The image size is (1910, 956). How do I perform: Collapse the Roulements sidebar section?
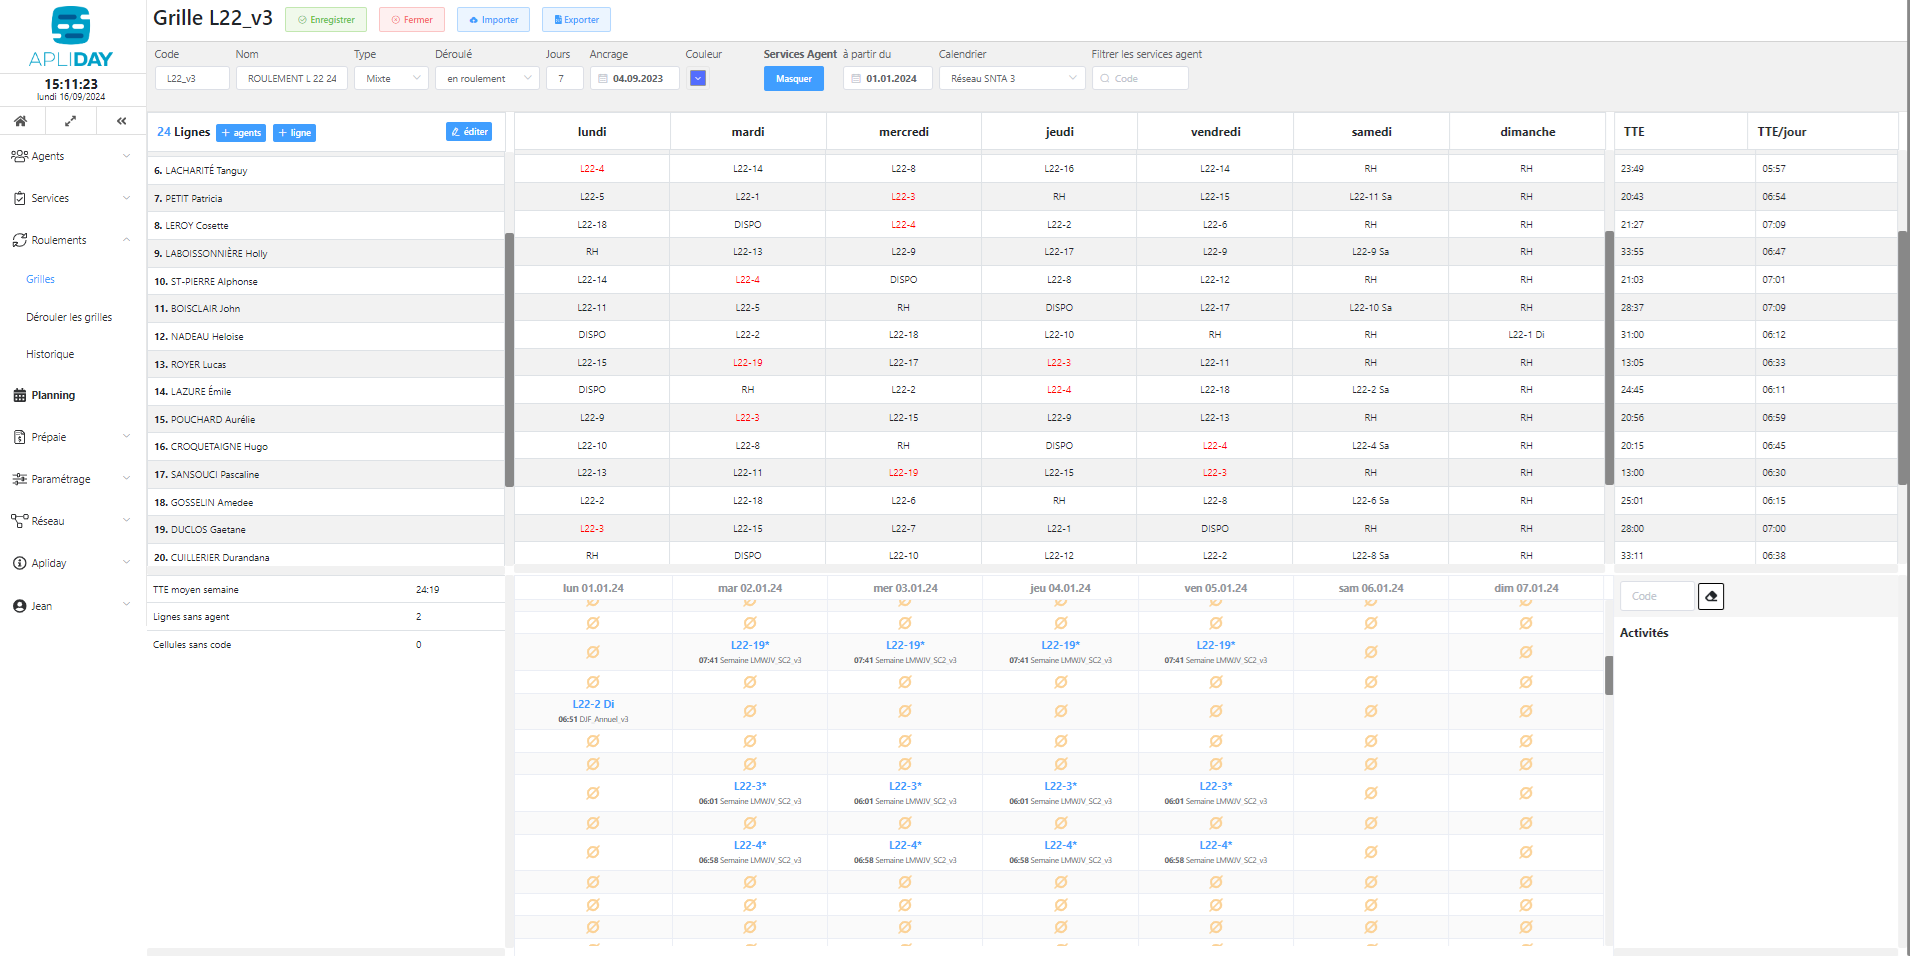coord(126,240)
